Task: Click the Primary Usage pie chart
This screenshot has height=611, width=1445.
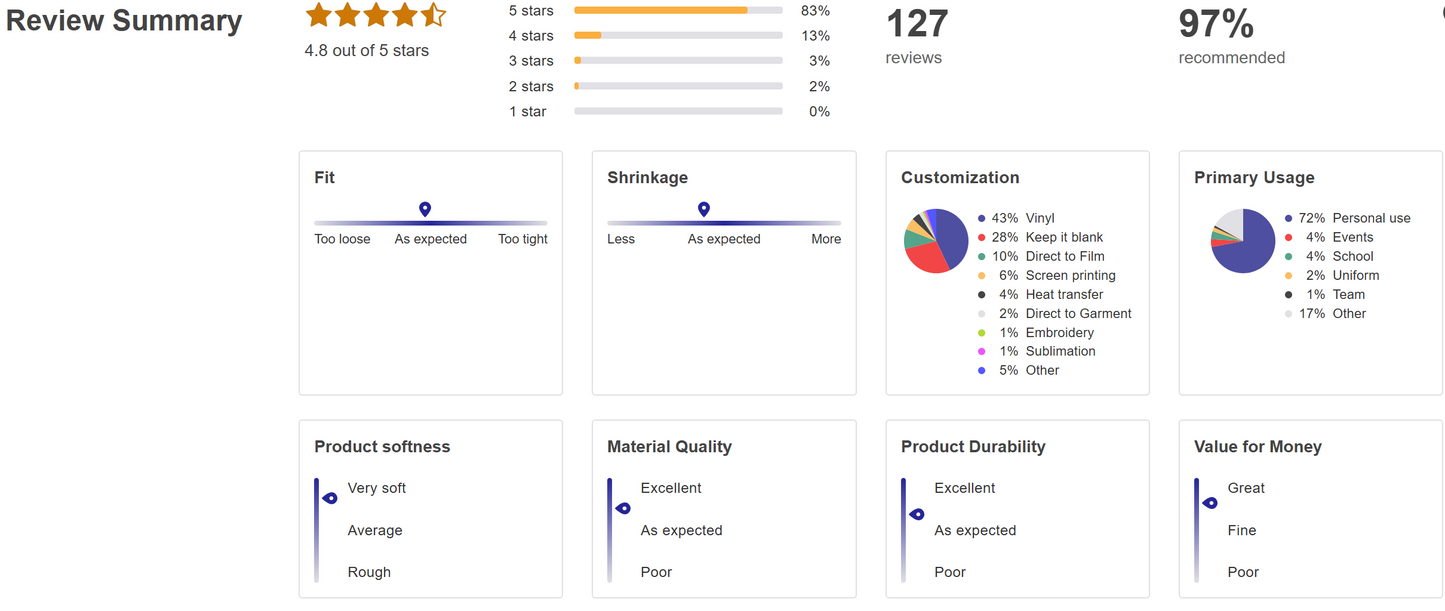Action: [1243, 241]
